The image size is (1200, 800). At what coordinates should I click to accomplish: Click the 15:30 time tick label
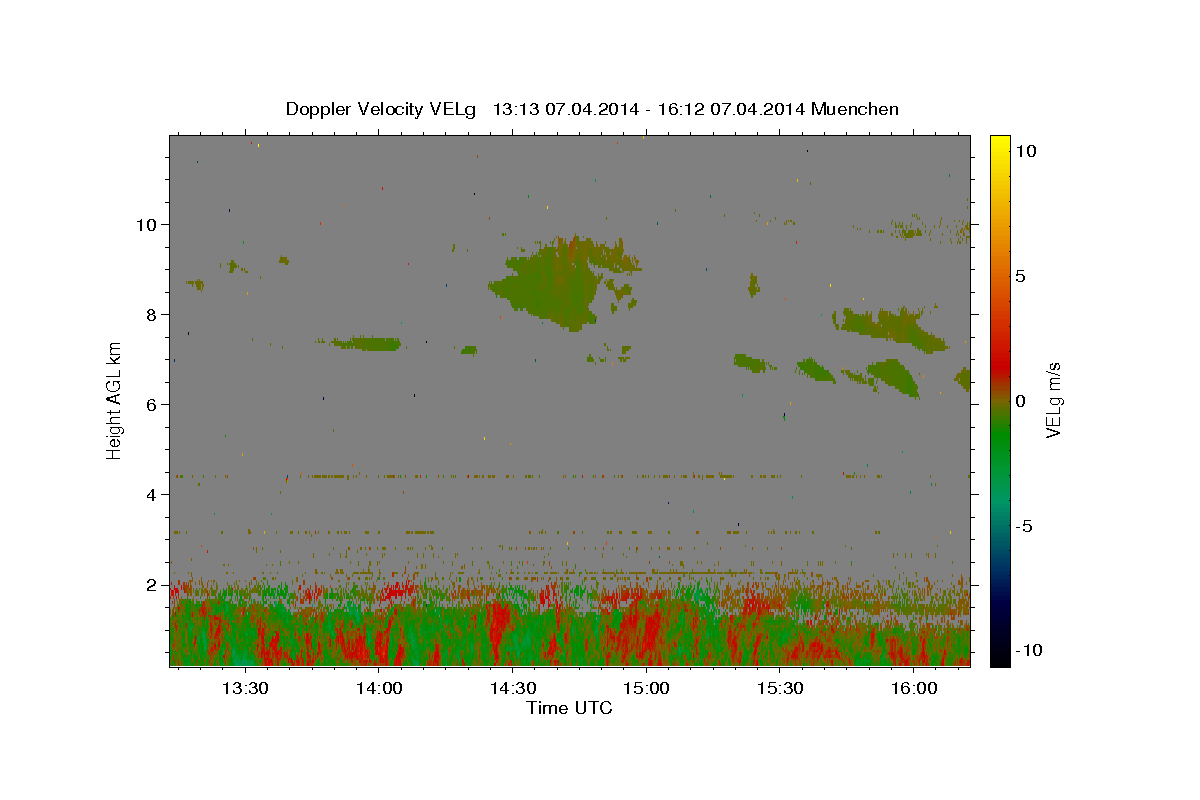[780, 688]
